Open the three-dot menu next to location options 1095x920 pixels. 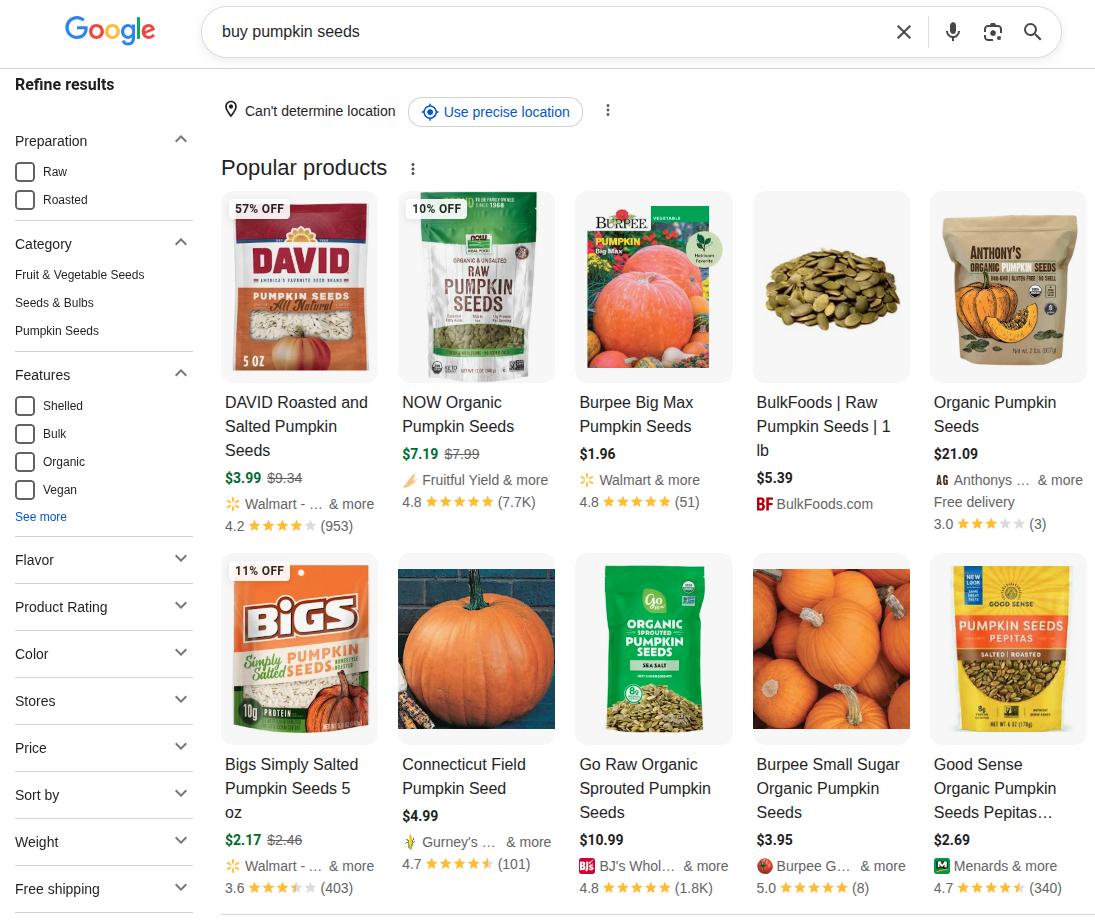pyautogui.click(x=608, y=111)
